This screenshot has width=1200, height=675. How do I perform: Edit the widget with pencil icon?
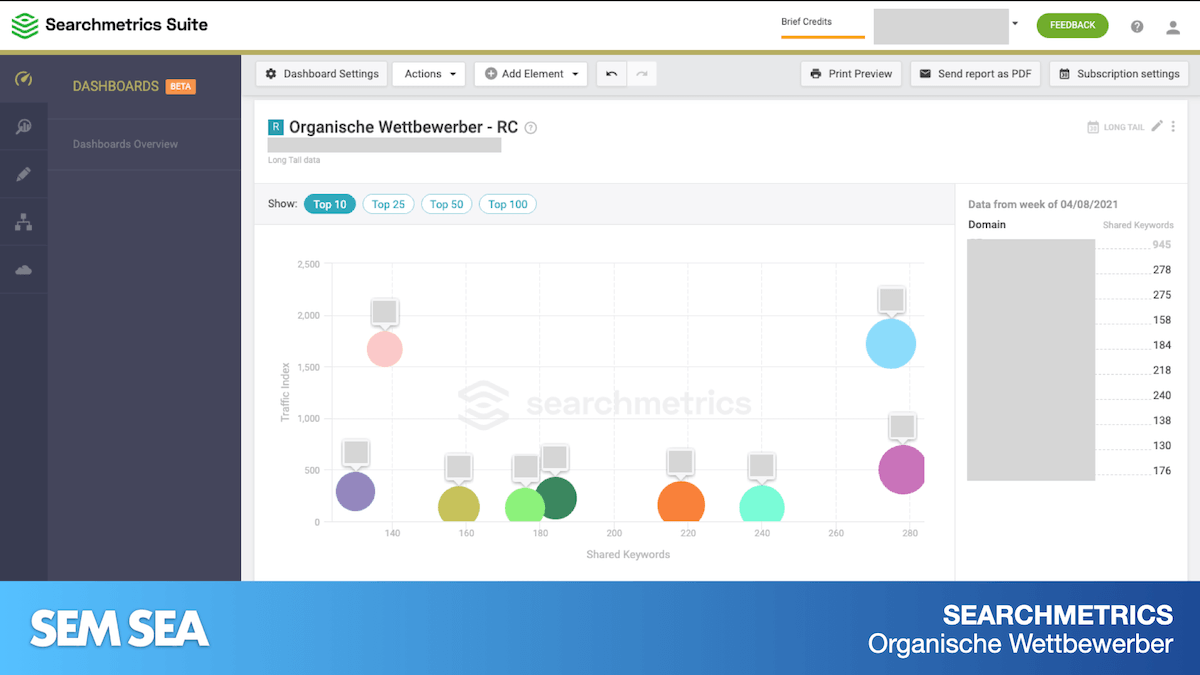1157,127
